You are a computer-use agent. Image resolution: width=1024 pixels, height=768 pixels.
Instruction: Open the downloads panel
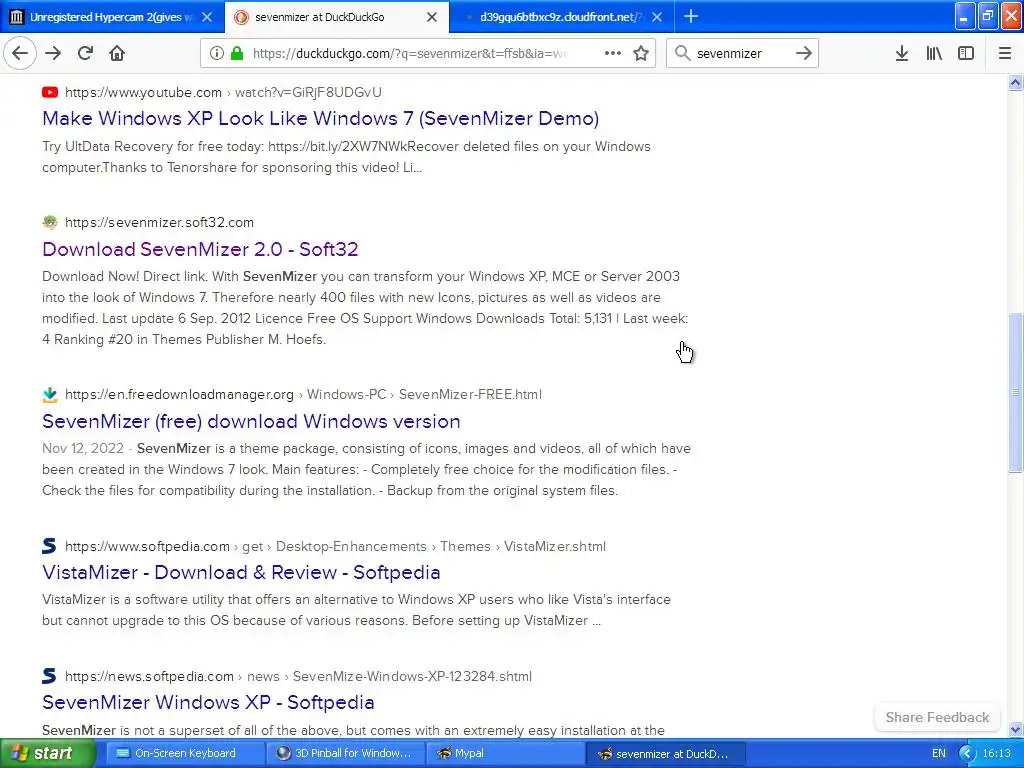click(x=902, y=53)
